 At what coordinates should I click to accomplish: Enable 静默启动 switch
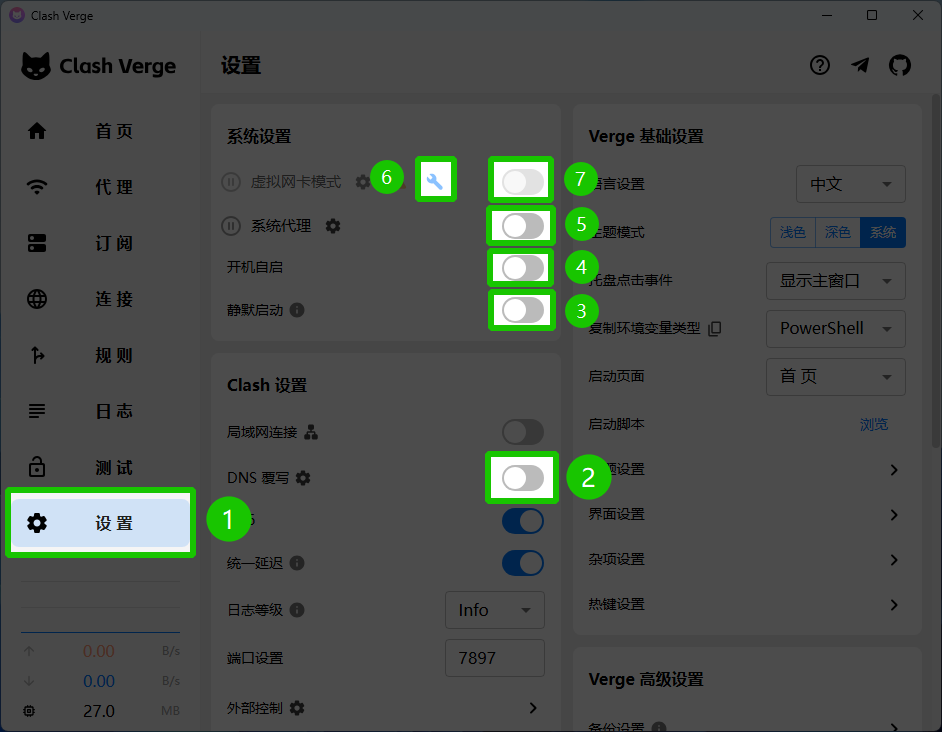click(523, 310)
